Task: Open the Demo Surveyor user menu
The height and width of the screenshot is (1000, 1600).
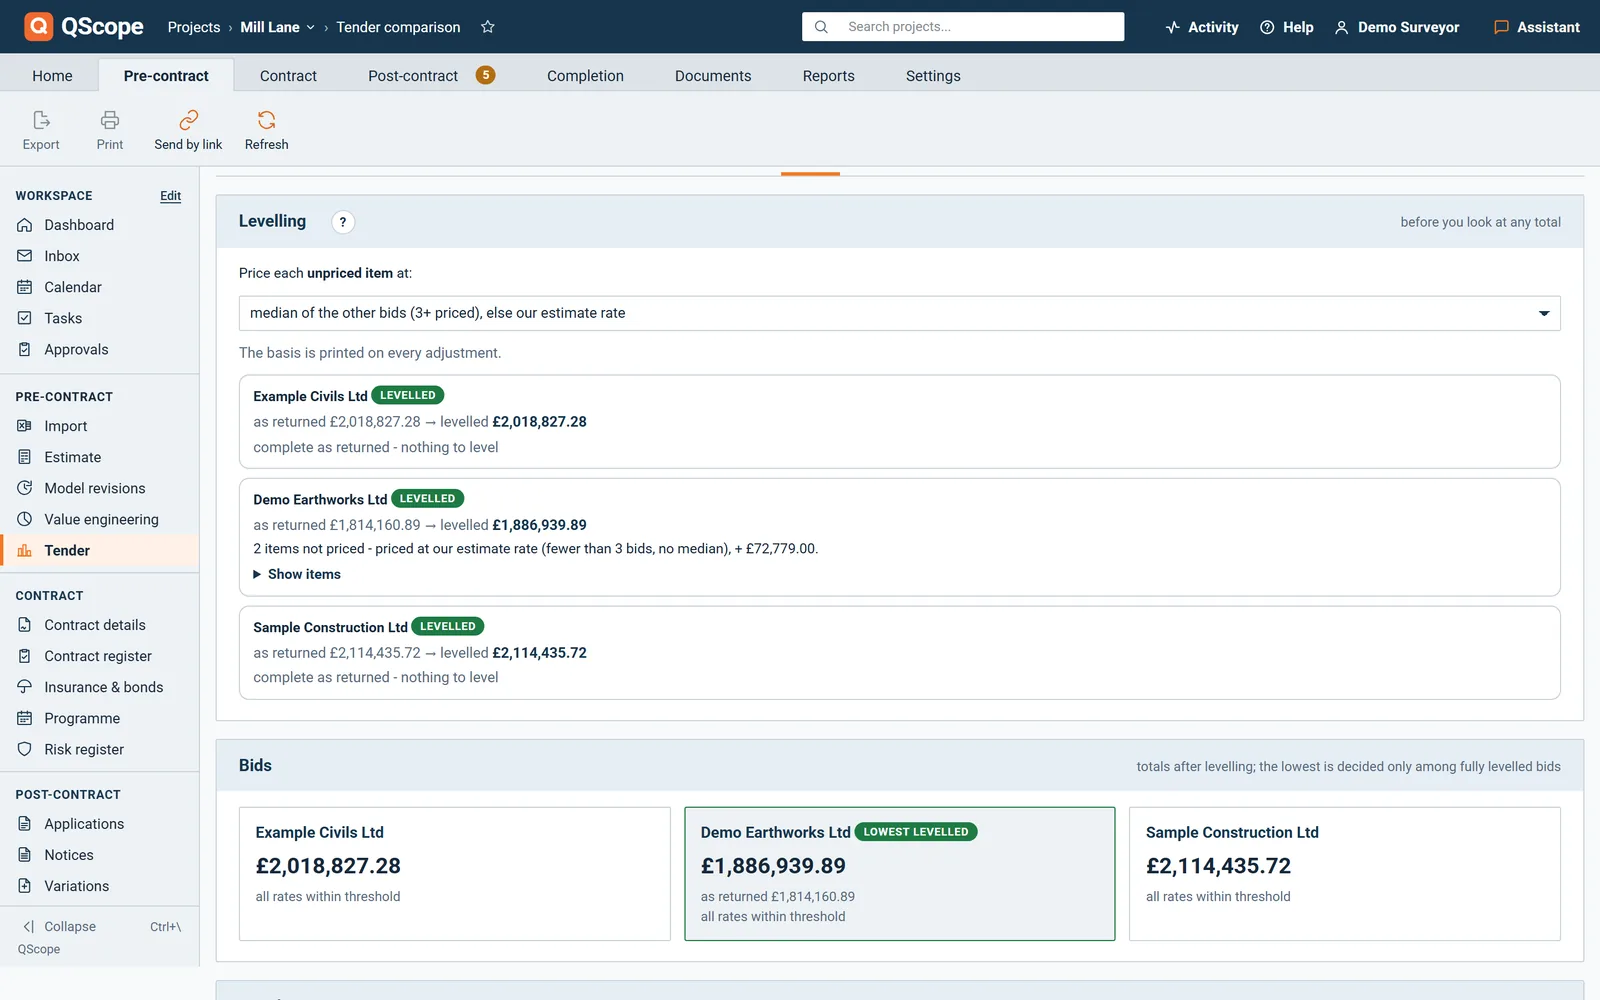Action: pos(1397,27)
